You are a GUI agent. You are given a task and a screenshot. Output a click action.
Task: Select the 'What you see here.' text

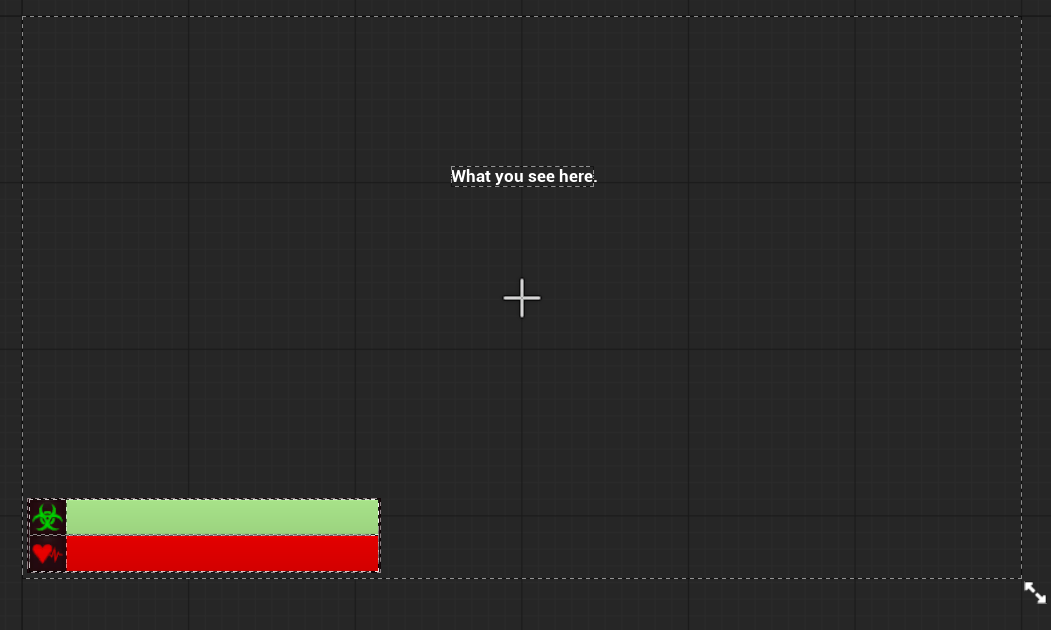pyautogui.click(x=523, y=176)
